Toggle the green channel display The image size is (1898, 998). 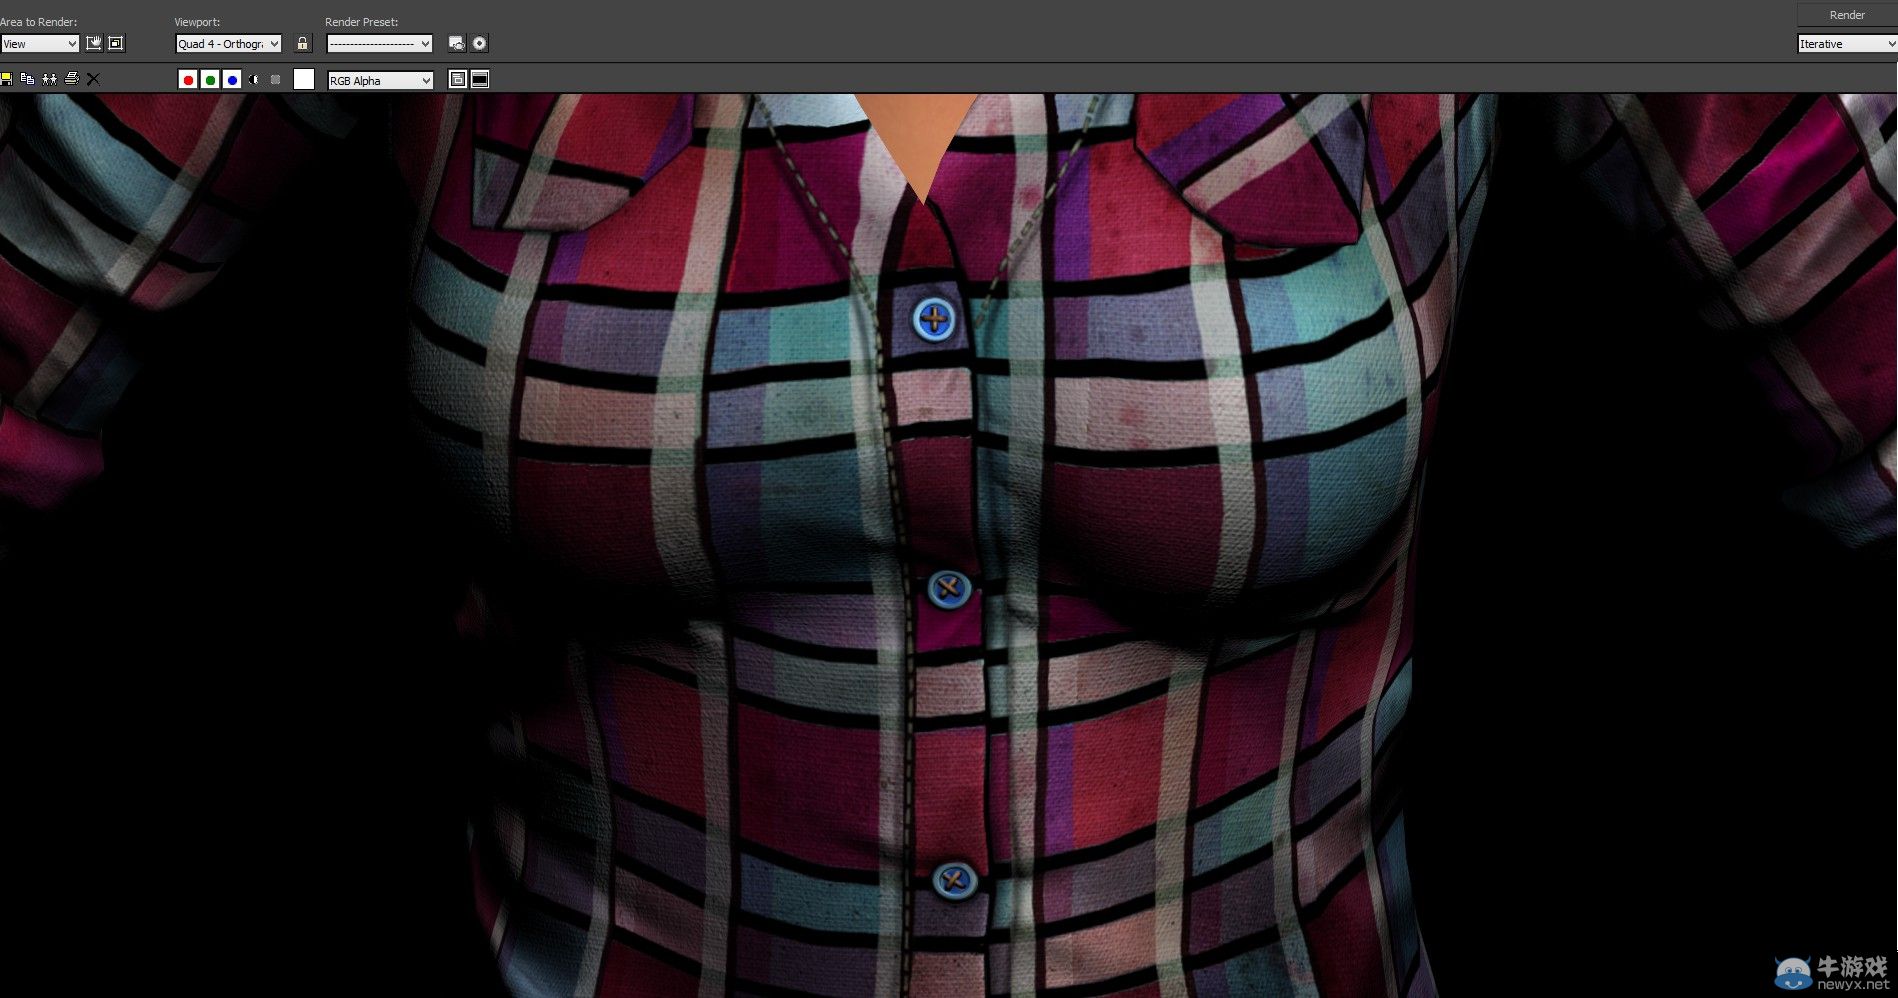[210, 80]
